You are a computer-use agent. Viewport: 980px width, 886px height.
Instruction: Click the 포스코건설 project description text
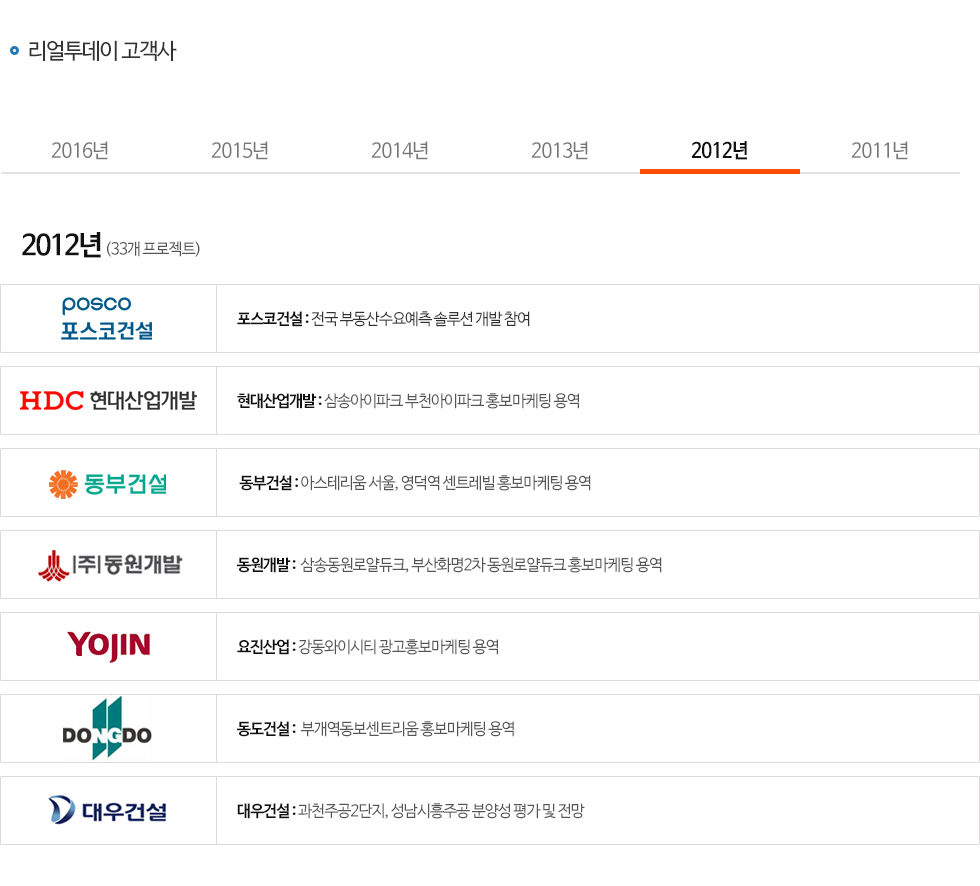tap(383, 319)
